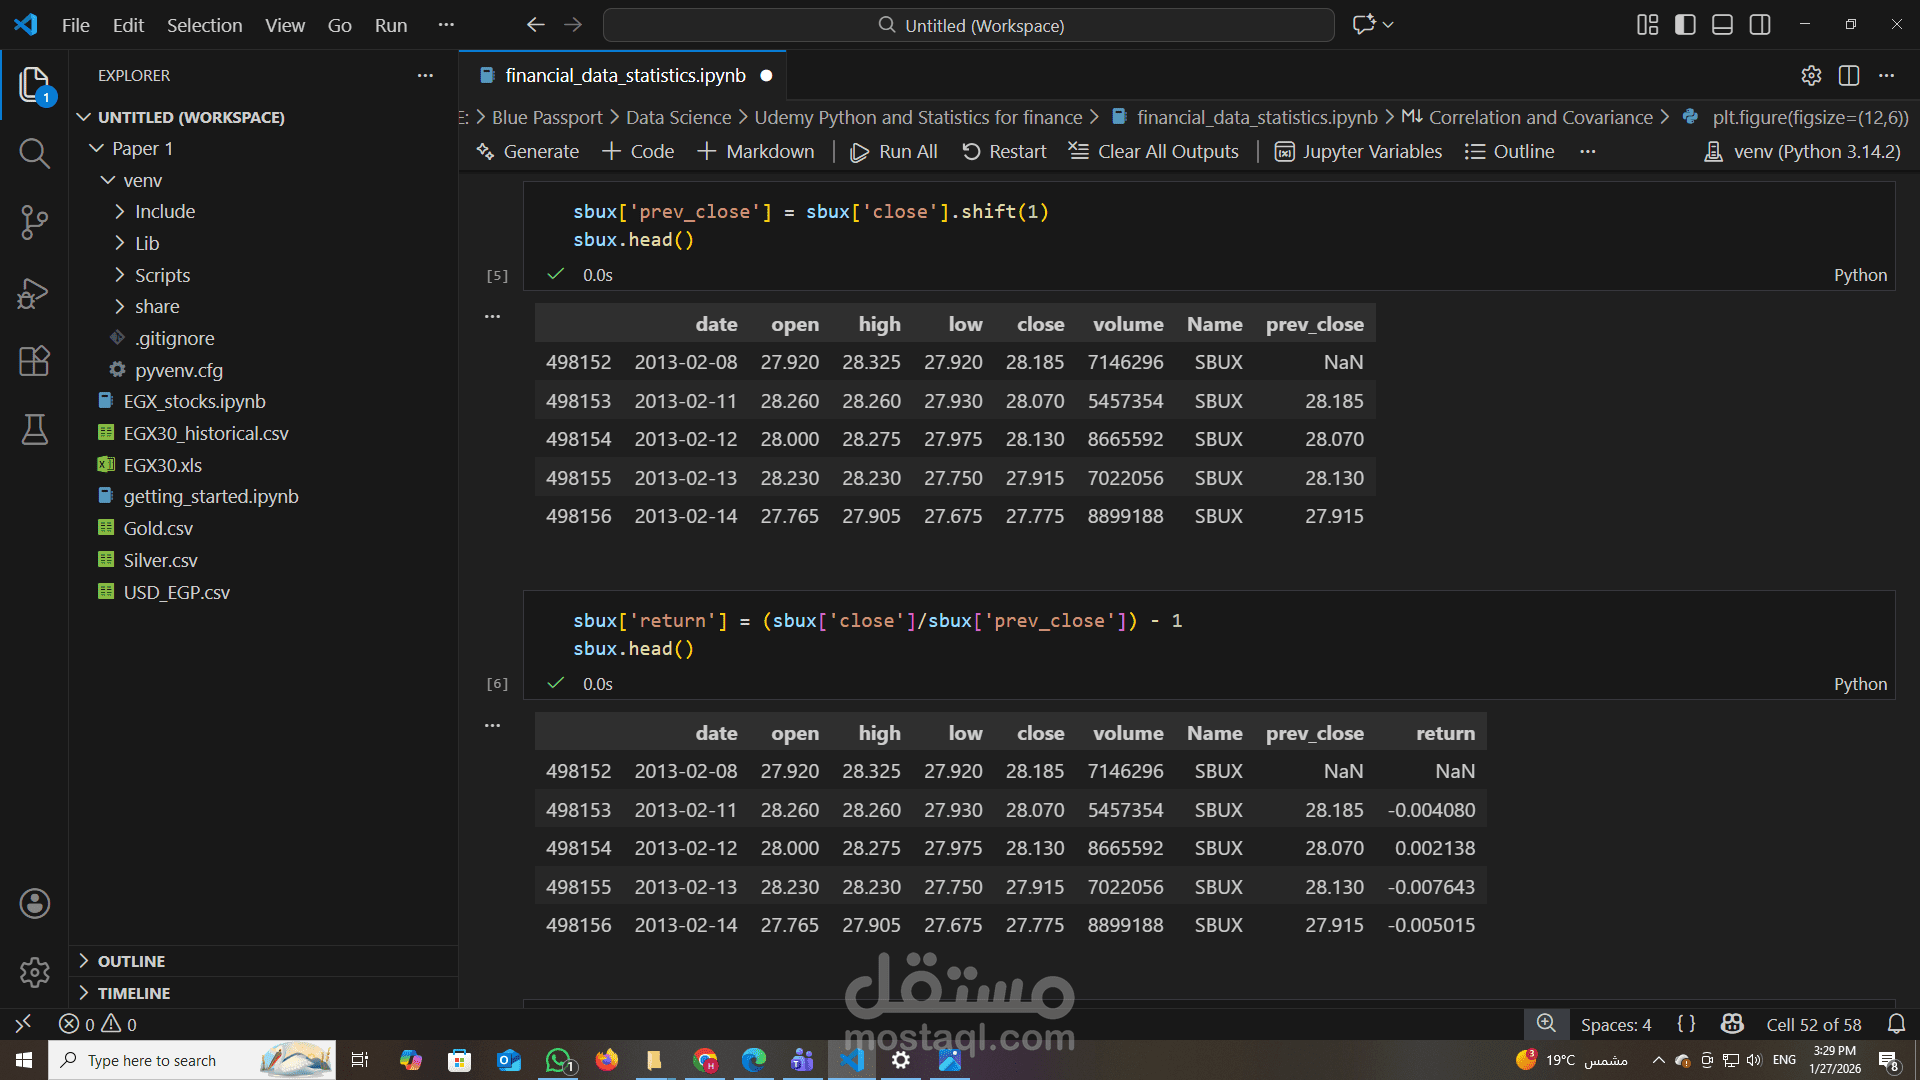Click the Accounts icon in activity bar
Viewport: 1920px width, 1080px height.
pos(34,904)
